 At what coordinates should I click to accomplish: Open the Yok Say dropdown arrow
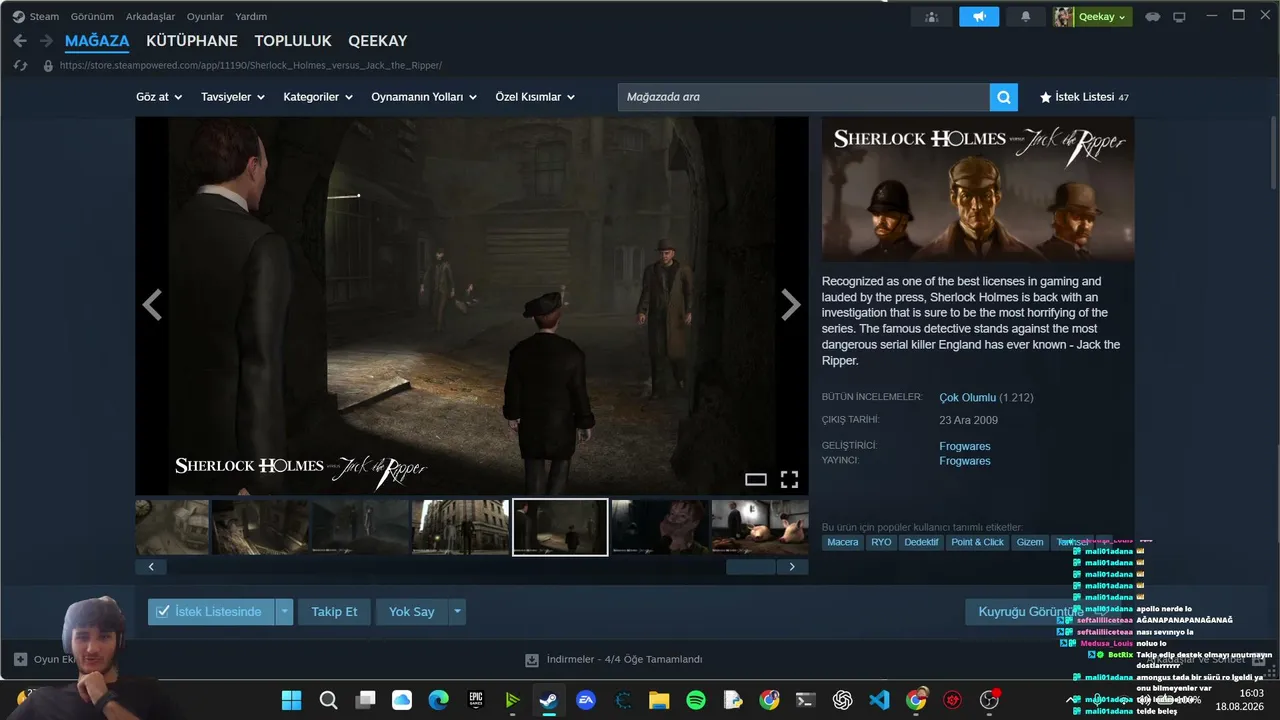[457, 612]
